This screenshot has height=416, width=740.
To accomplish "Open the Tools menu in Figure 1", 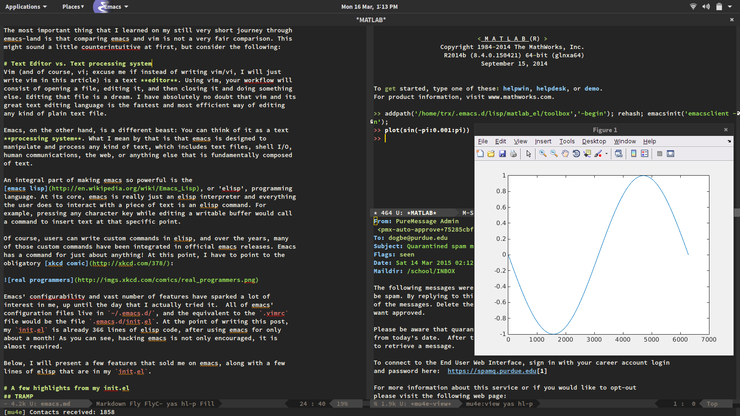I will pyautogui.click(x=567, y=141).
